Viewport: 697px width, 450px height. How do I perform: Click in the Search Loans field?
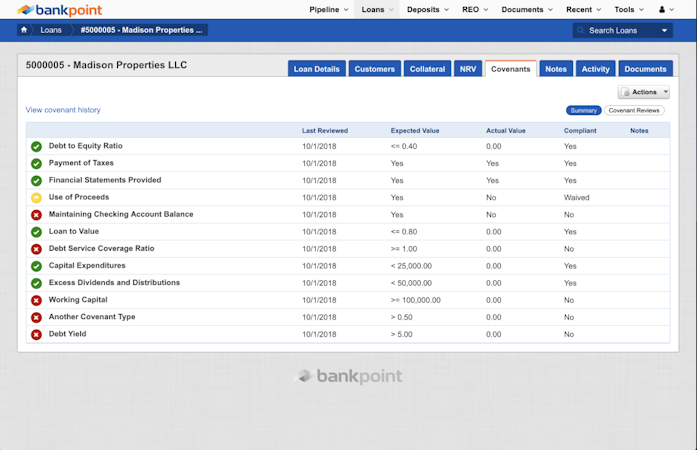tap(622, 31)
